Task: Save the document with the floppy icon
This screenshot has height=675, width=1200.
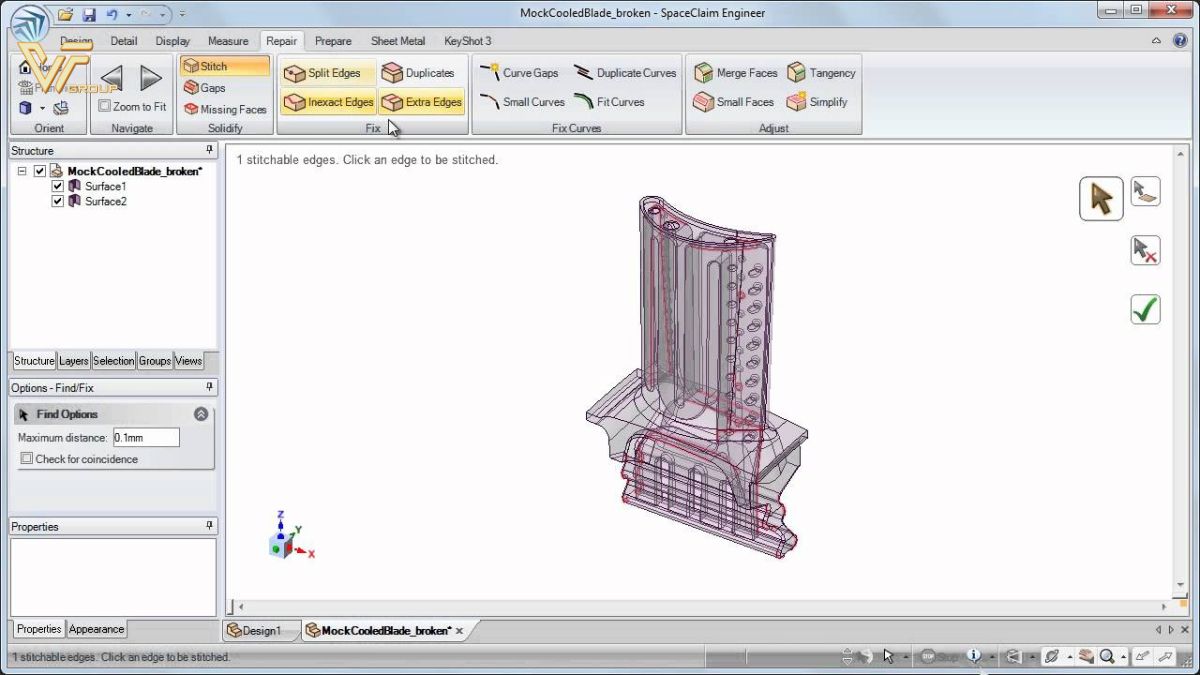Action: click(x=89, y=14)
